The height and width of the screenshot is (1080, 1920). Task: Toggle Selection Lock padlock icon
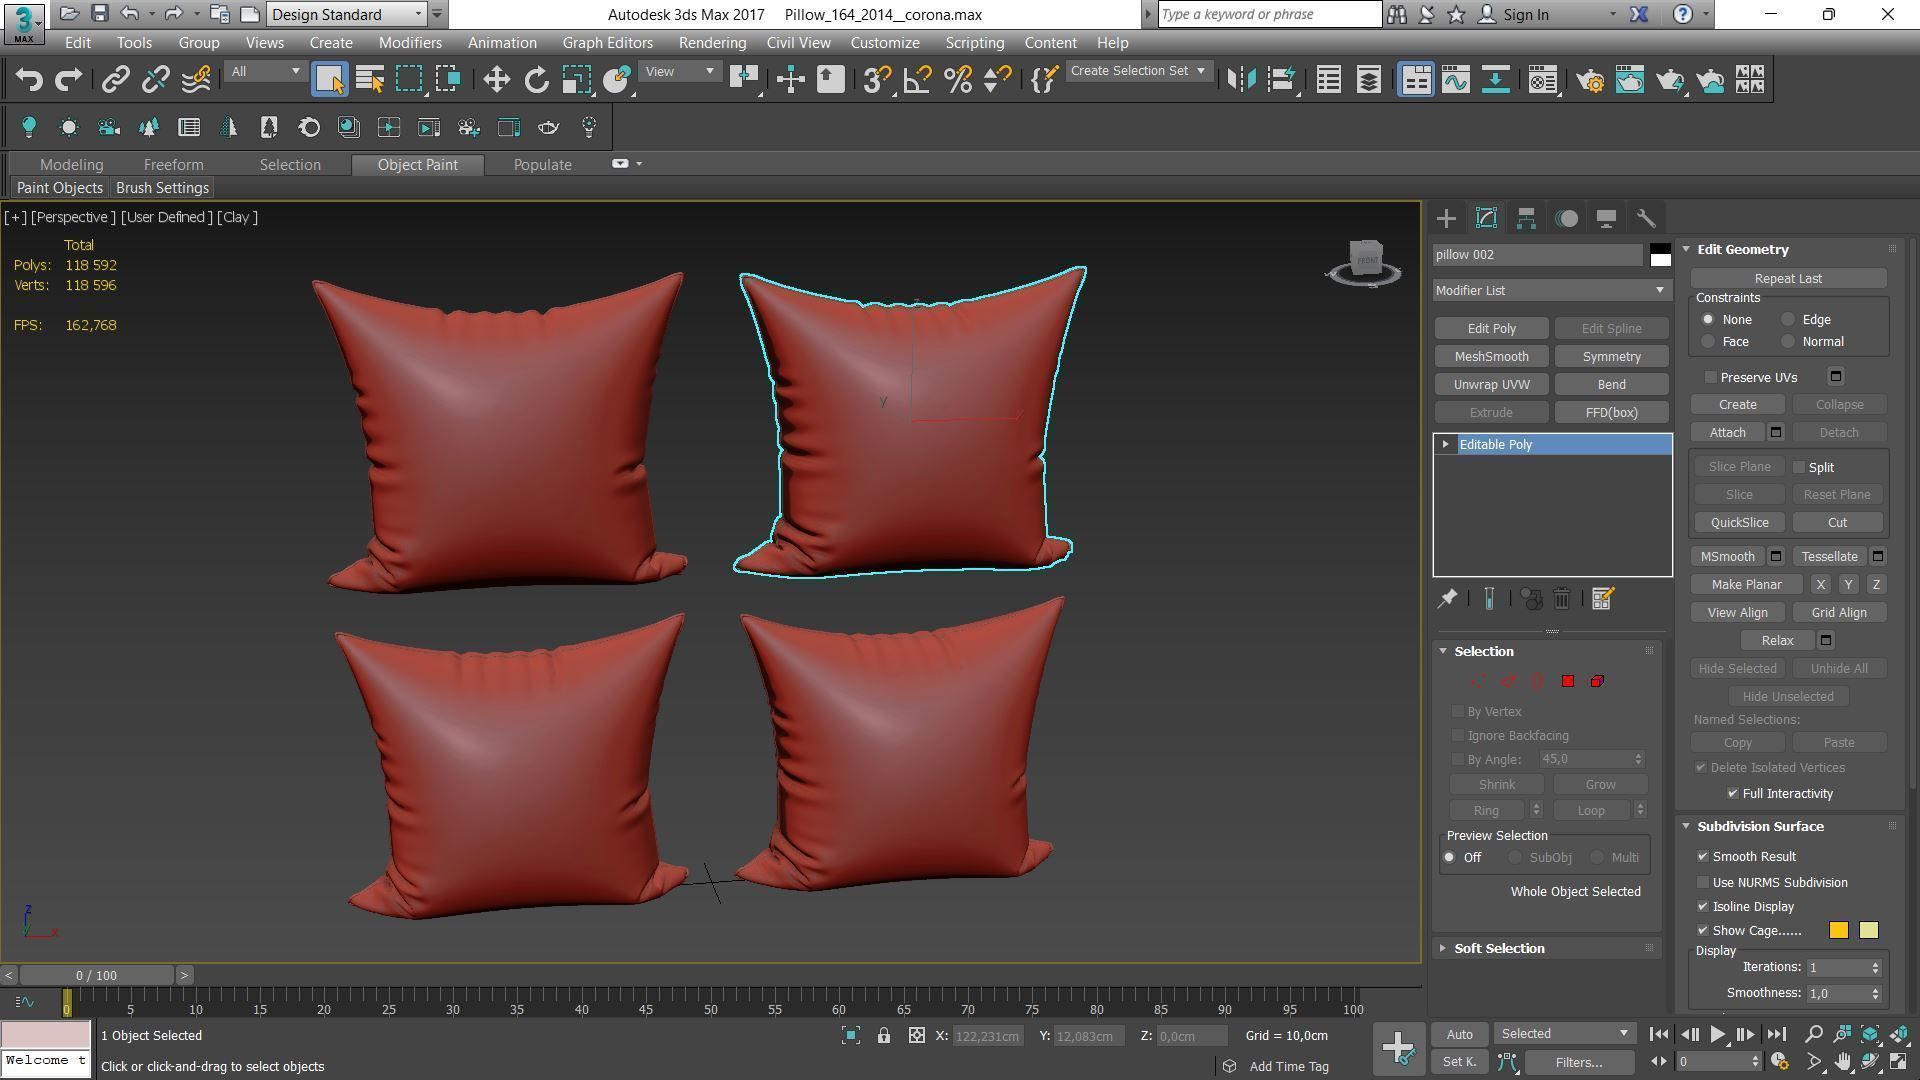coord(884,1036)
